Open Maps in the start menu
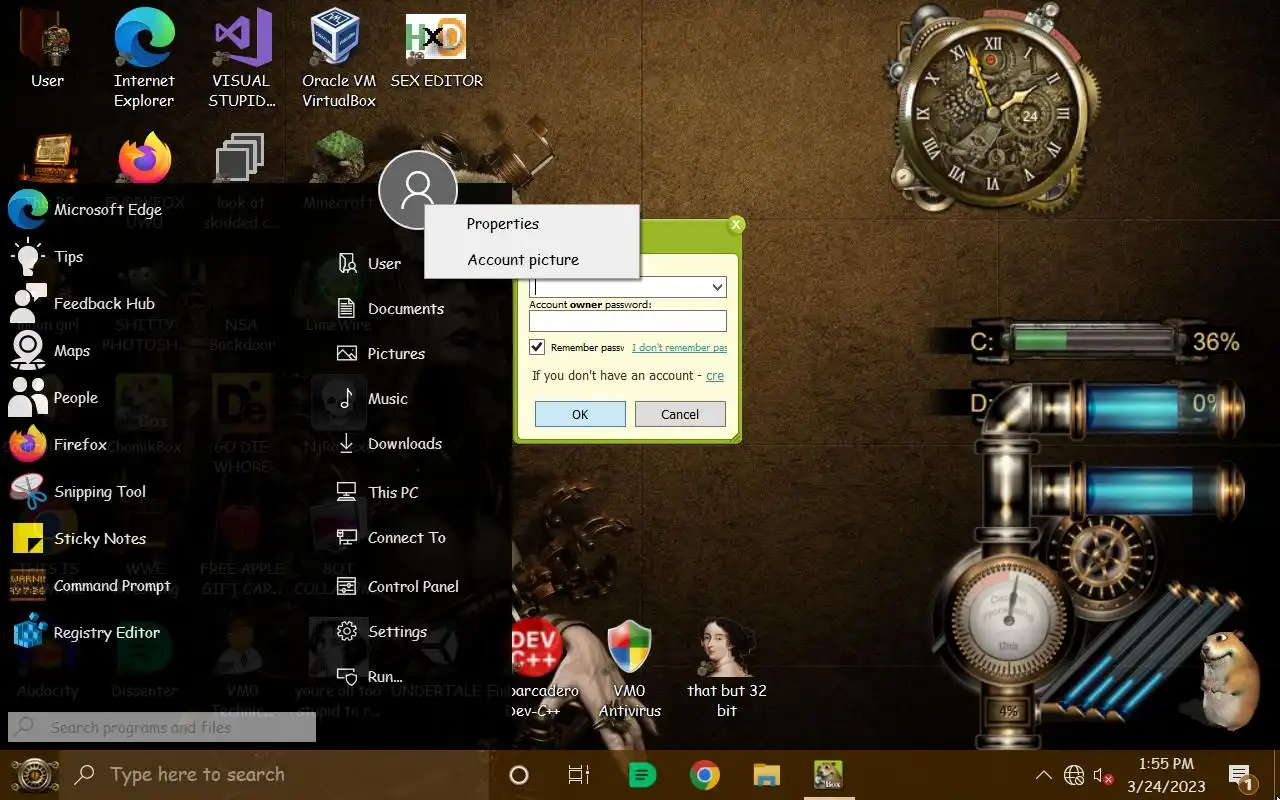 point(51,351)
